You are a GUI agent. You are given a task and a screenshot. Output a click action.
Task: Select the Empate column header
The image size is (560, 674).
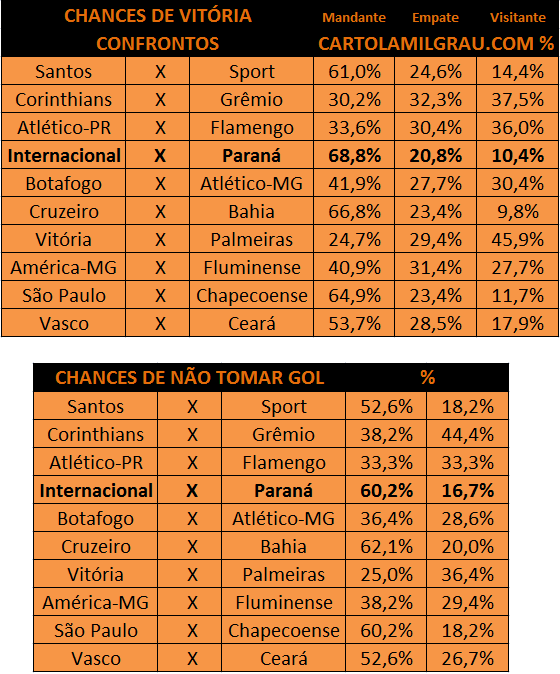click(435, 18)
